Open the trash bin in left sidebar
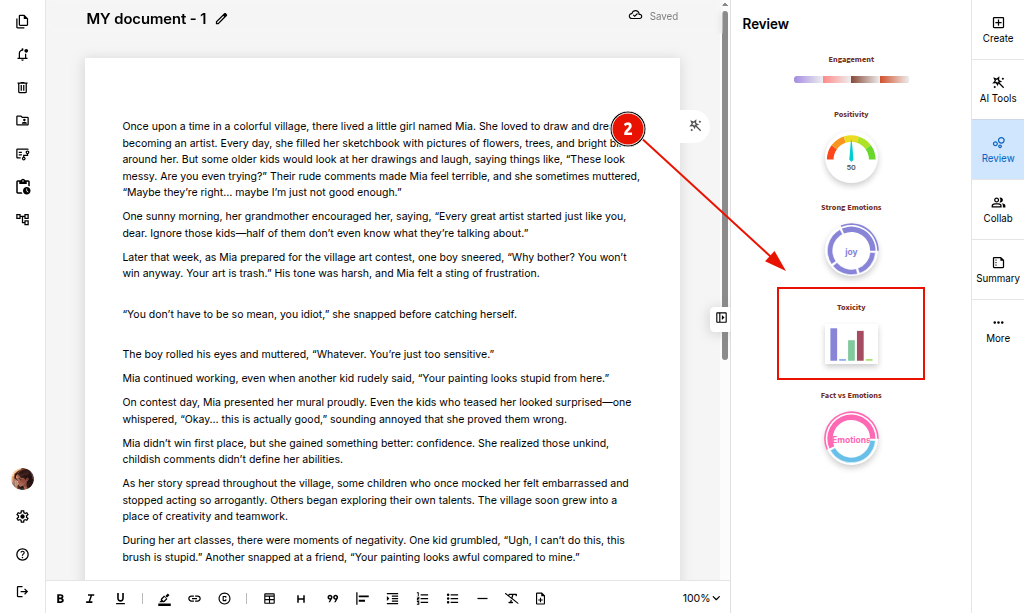This screenshot has width=1024, height=613. tap(22, 87)
